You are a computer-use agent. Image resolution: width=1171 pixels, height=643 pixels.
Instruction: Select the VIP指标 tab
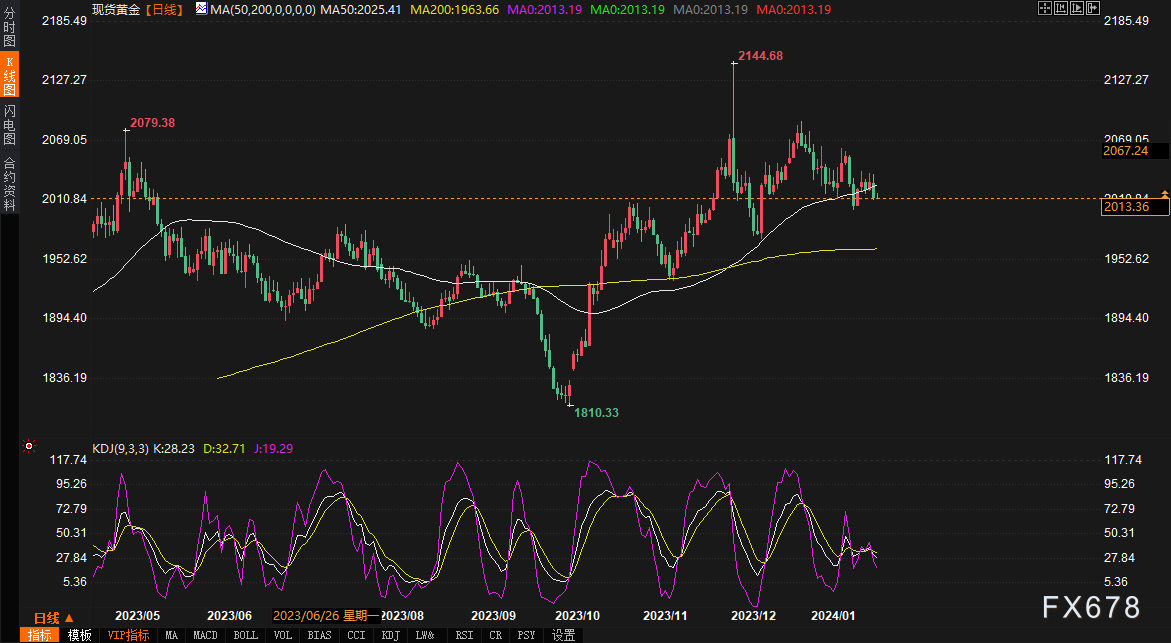[128, 635]
